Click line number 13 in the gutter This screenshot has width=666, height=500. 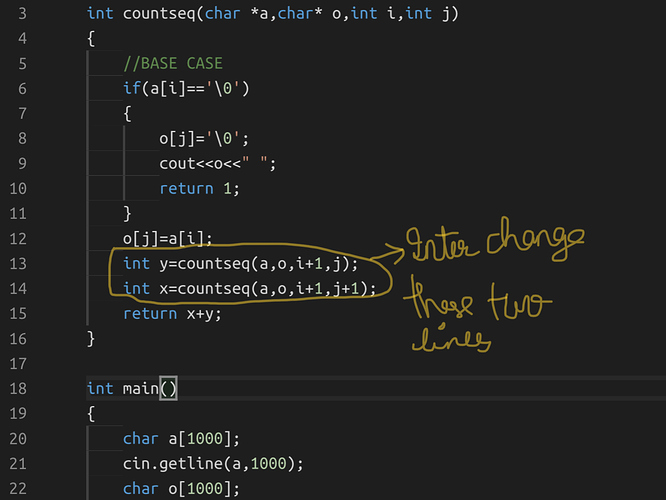coord(18,264)
